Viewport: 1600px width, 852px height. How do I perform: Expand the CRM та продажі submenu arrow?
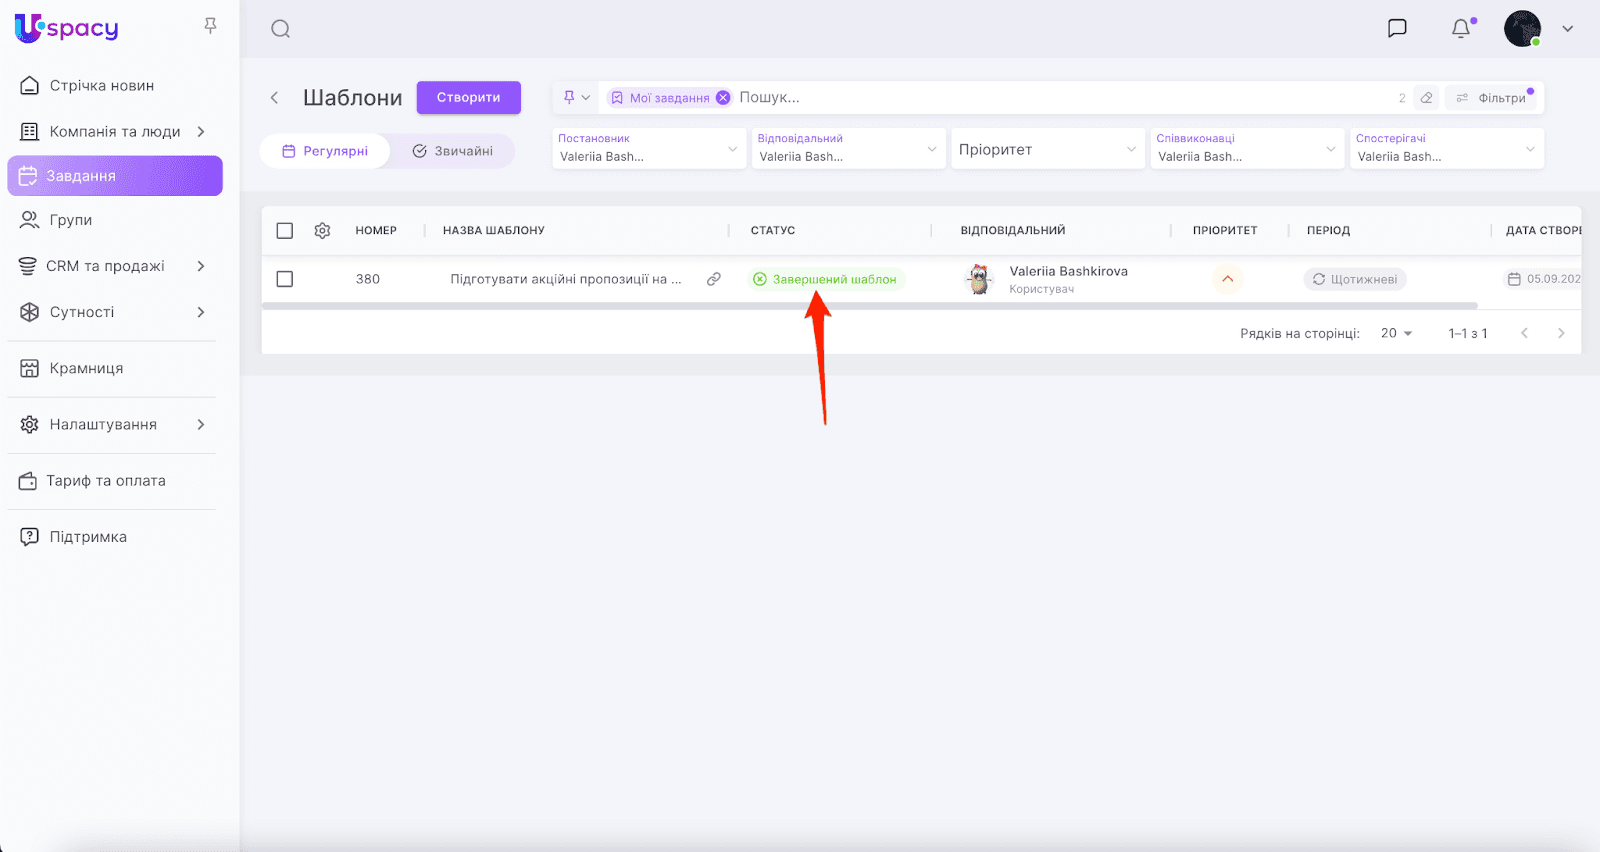click(201, 266)
